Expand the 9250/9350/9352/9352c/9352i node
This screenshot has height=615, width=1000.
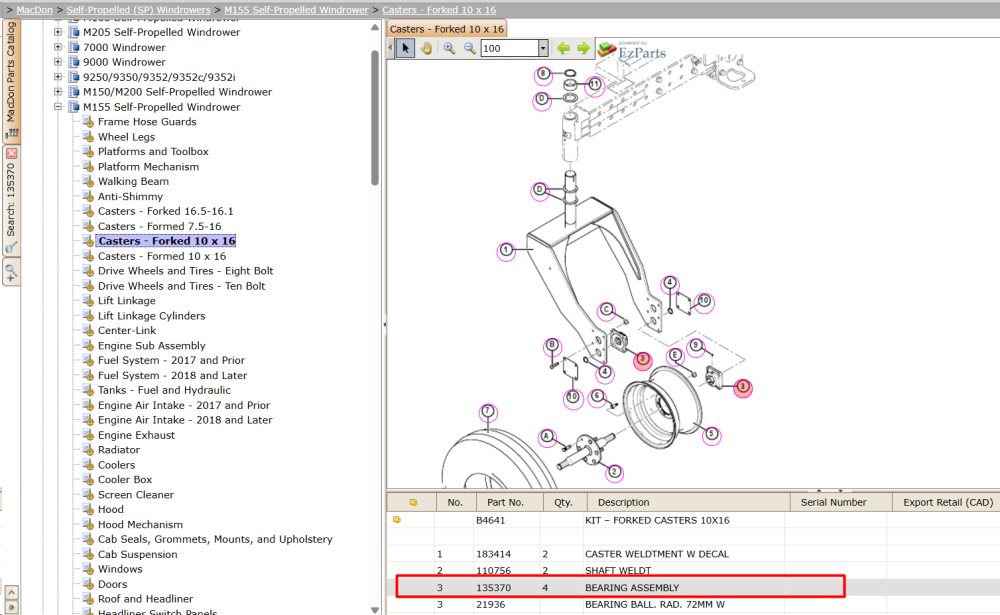pyautogui.click(x=58, y=77)
